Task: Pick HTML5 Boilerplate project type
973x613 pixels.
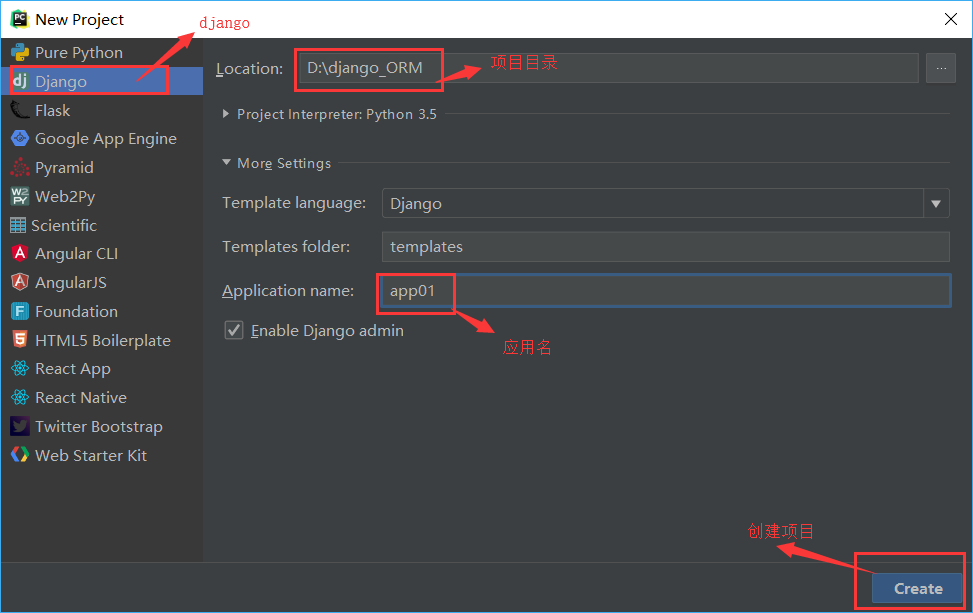Action: (102, 339)
